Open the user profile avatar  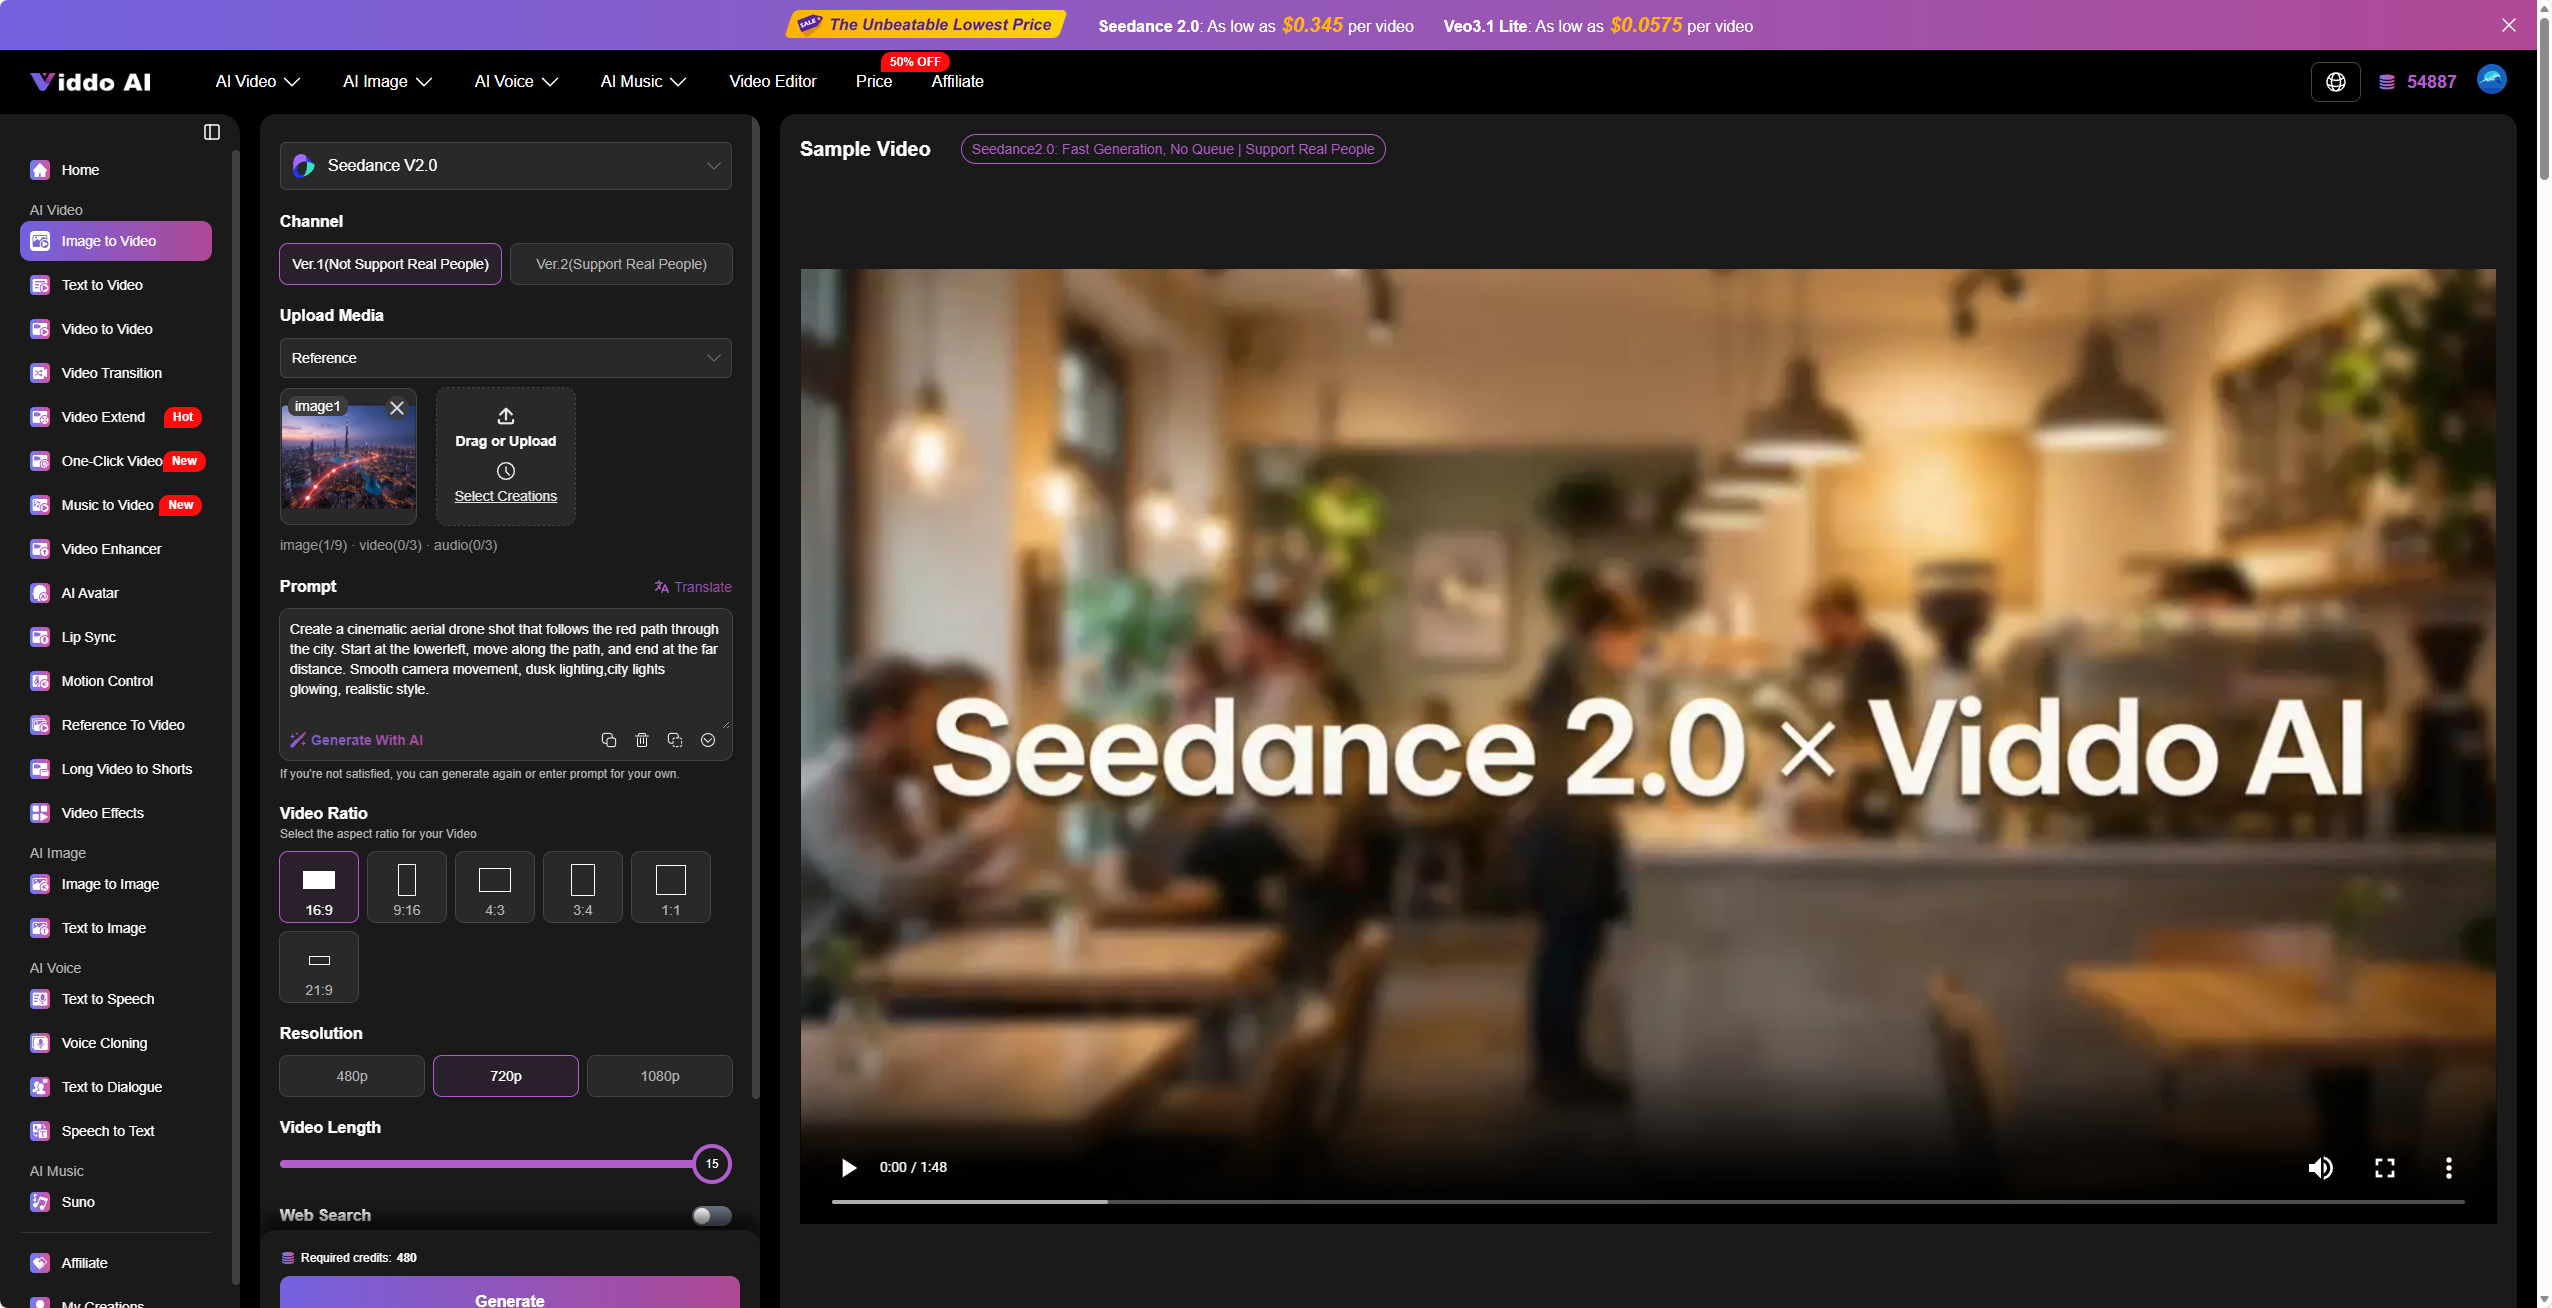click(2492, 80)
